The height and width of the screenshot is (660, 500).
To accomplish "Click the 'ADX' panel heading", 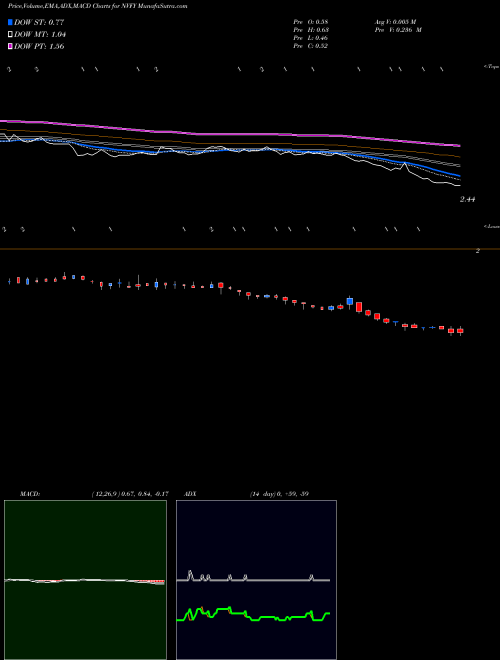I will (x=191, y=494).
